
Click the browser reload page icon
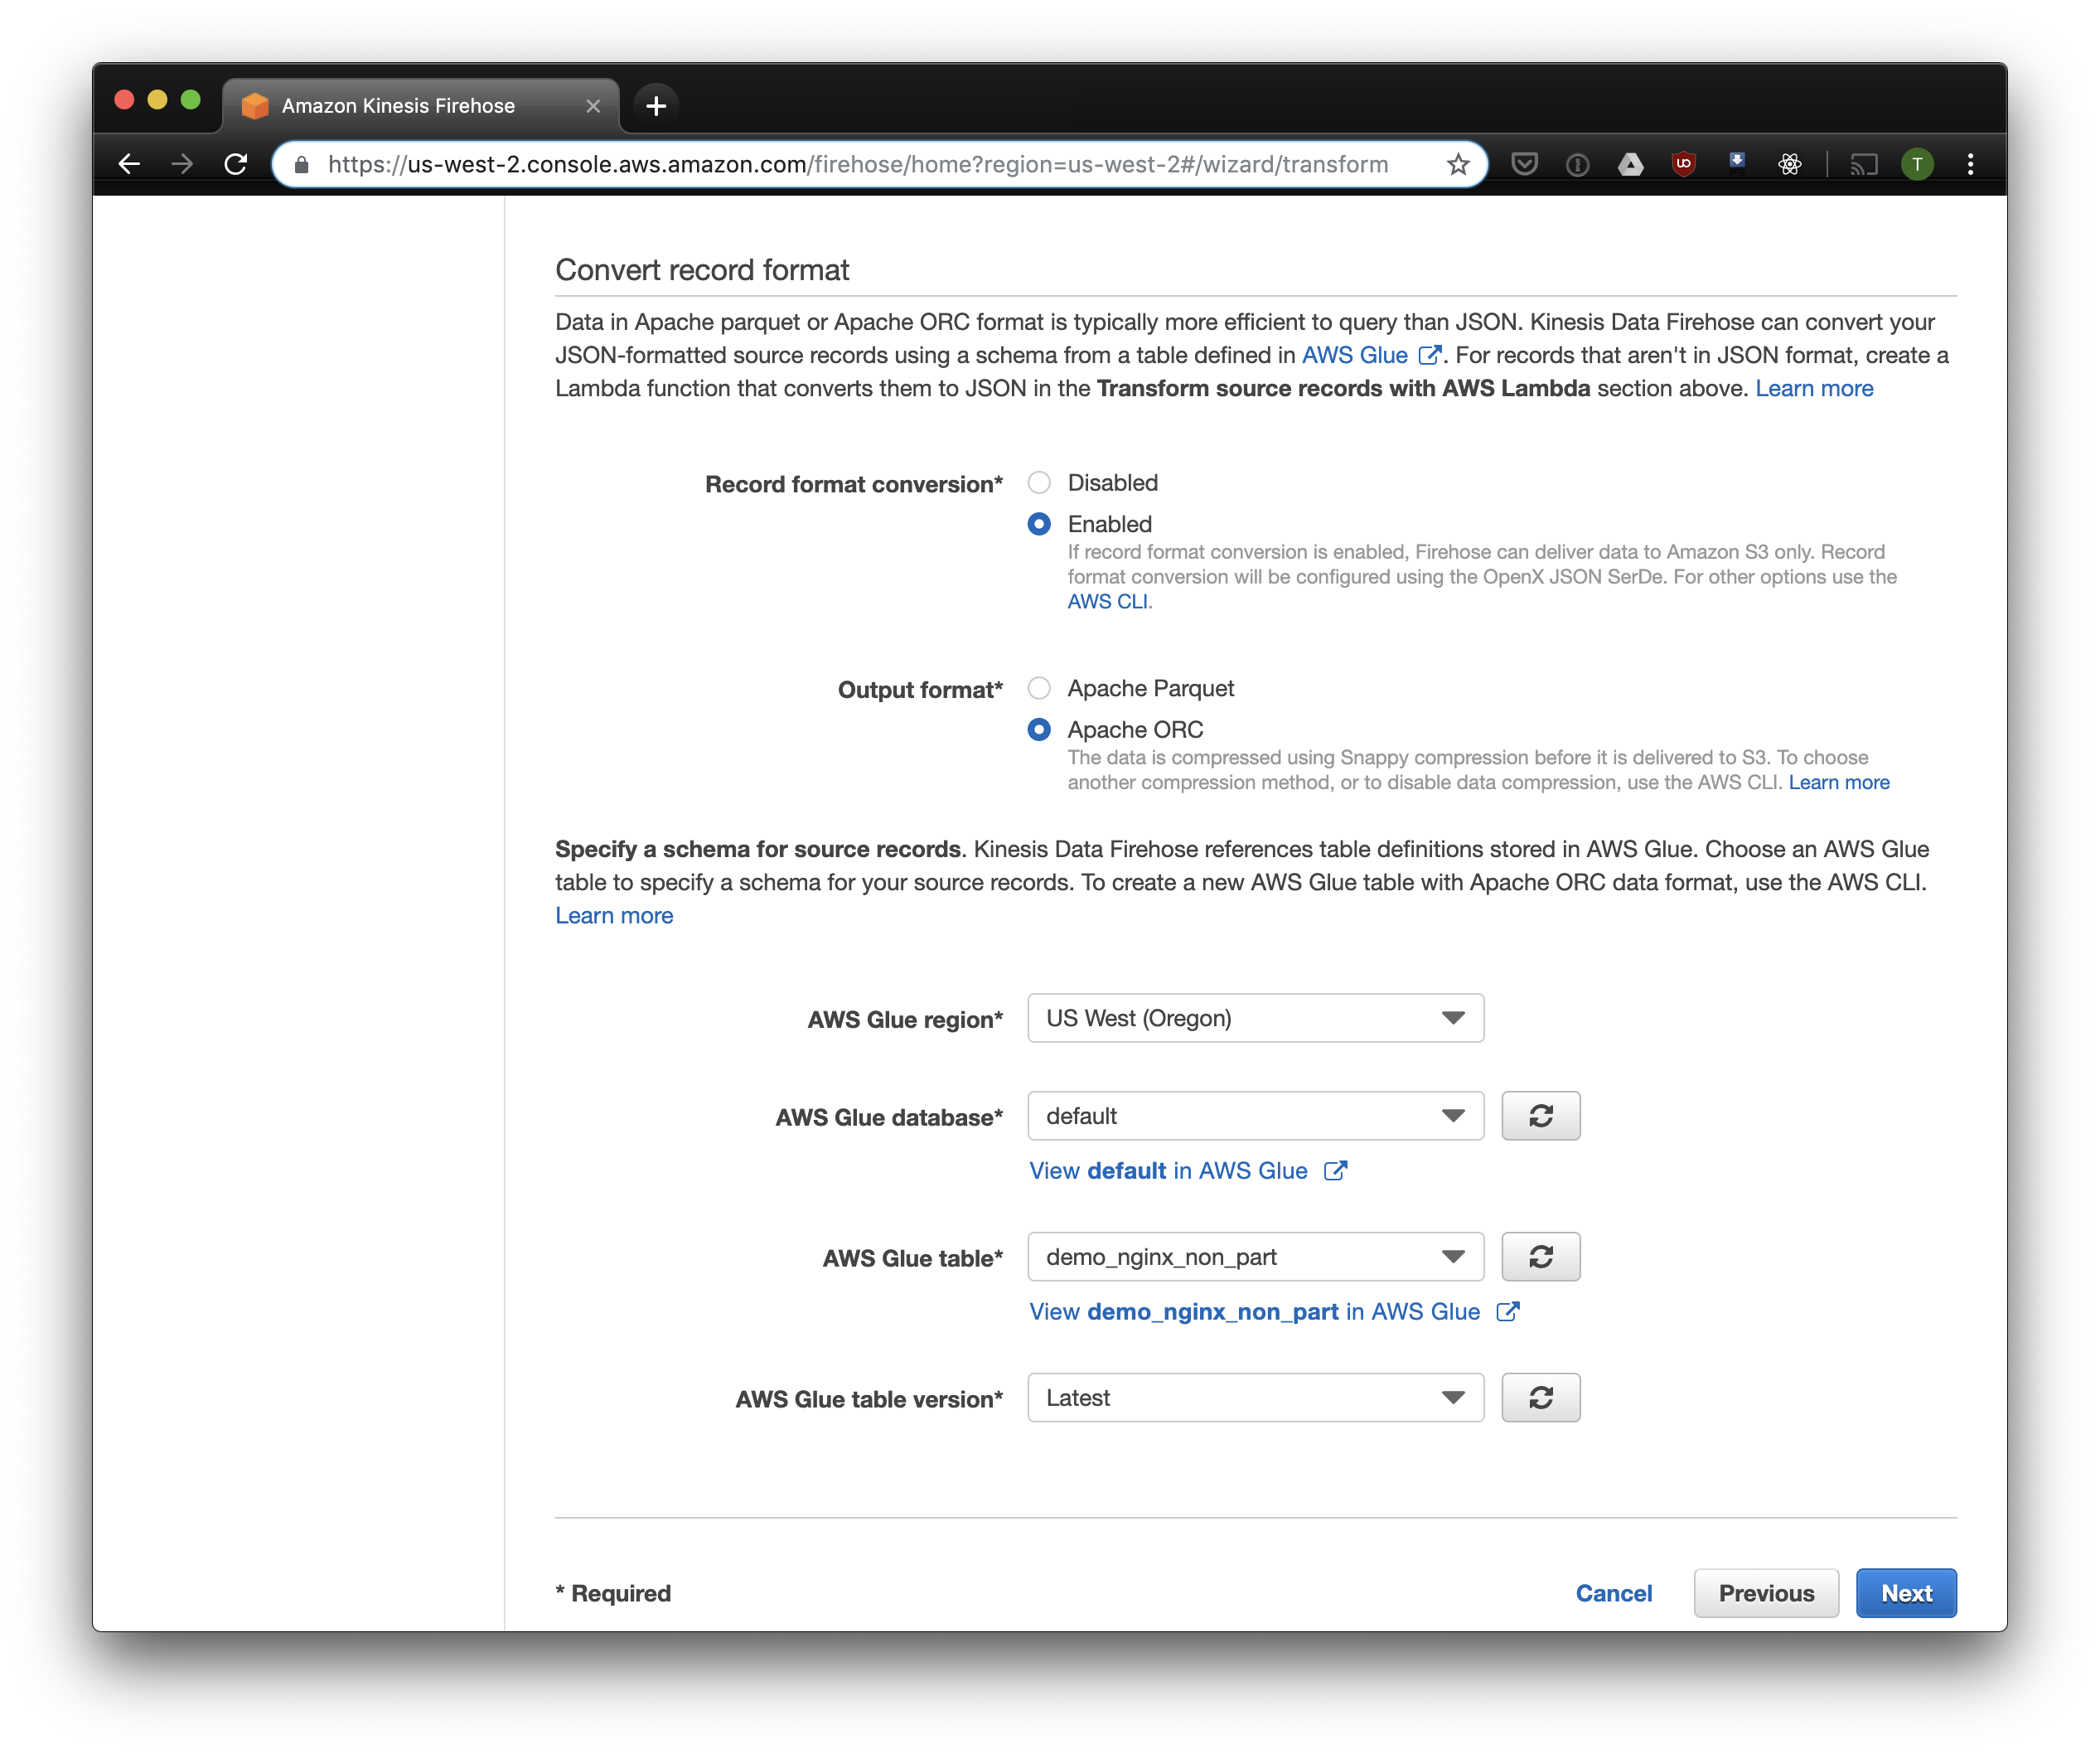(x=235, y=164)
